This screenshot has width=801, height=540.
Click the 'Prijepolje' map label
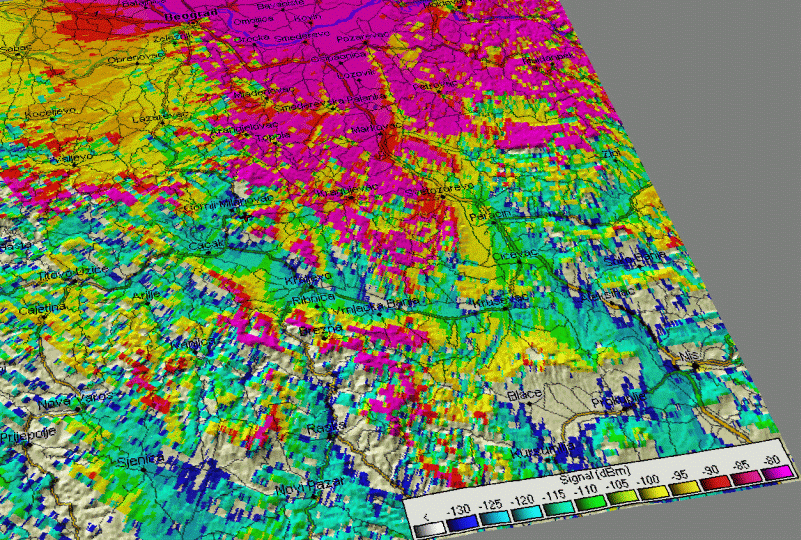[28, 435]
